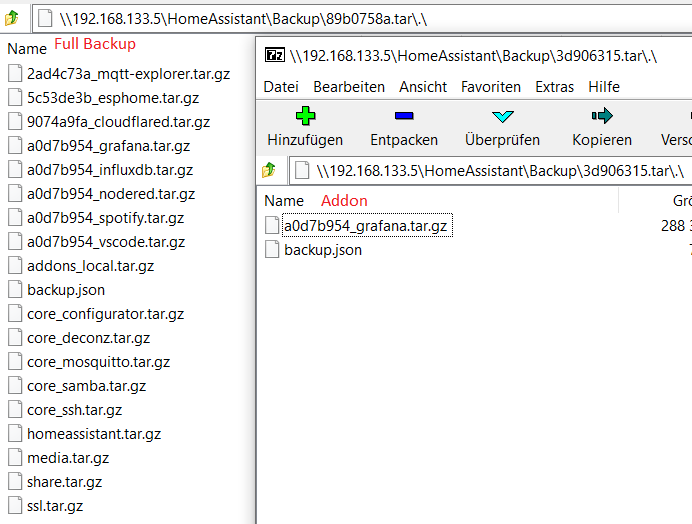
Task: Click the up-folder icon in right window
Action: pyautogui.click(x=269, y=171)
